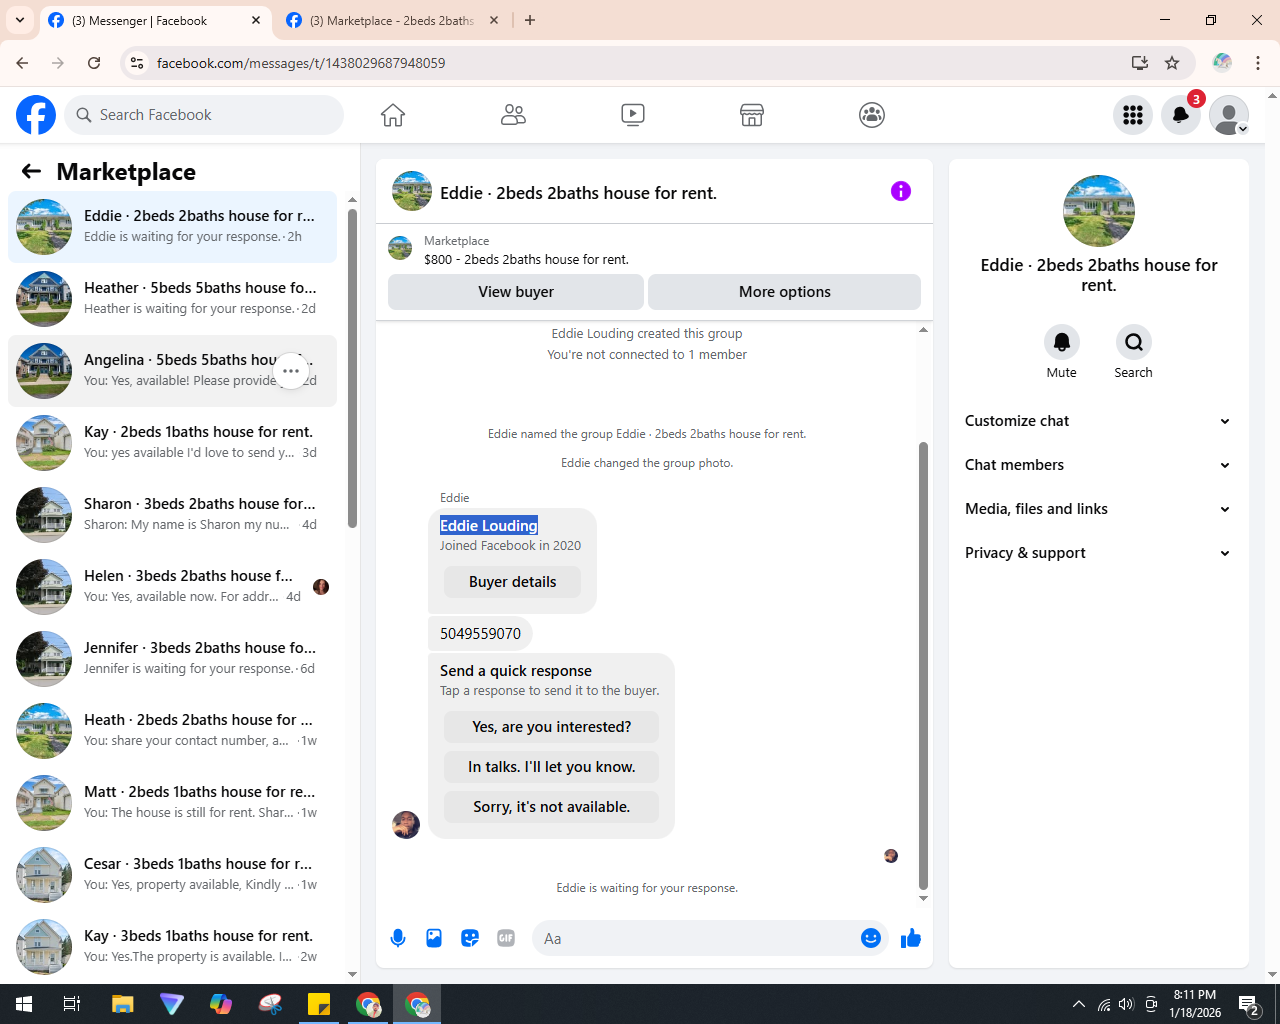
Task: Open the taskbar notification center
Action: pos(1248,1004)
